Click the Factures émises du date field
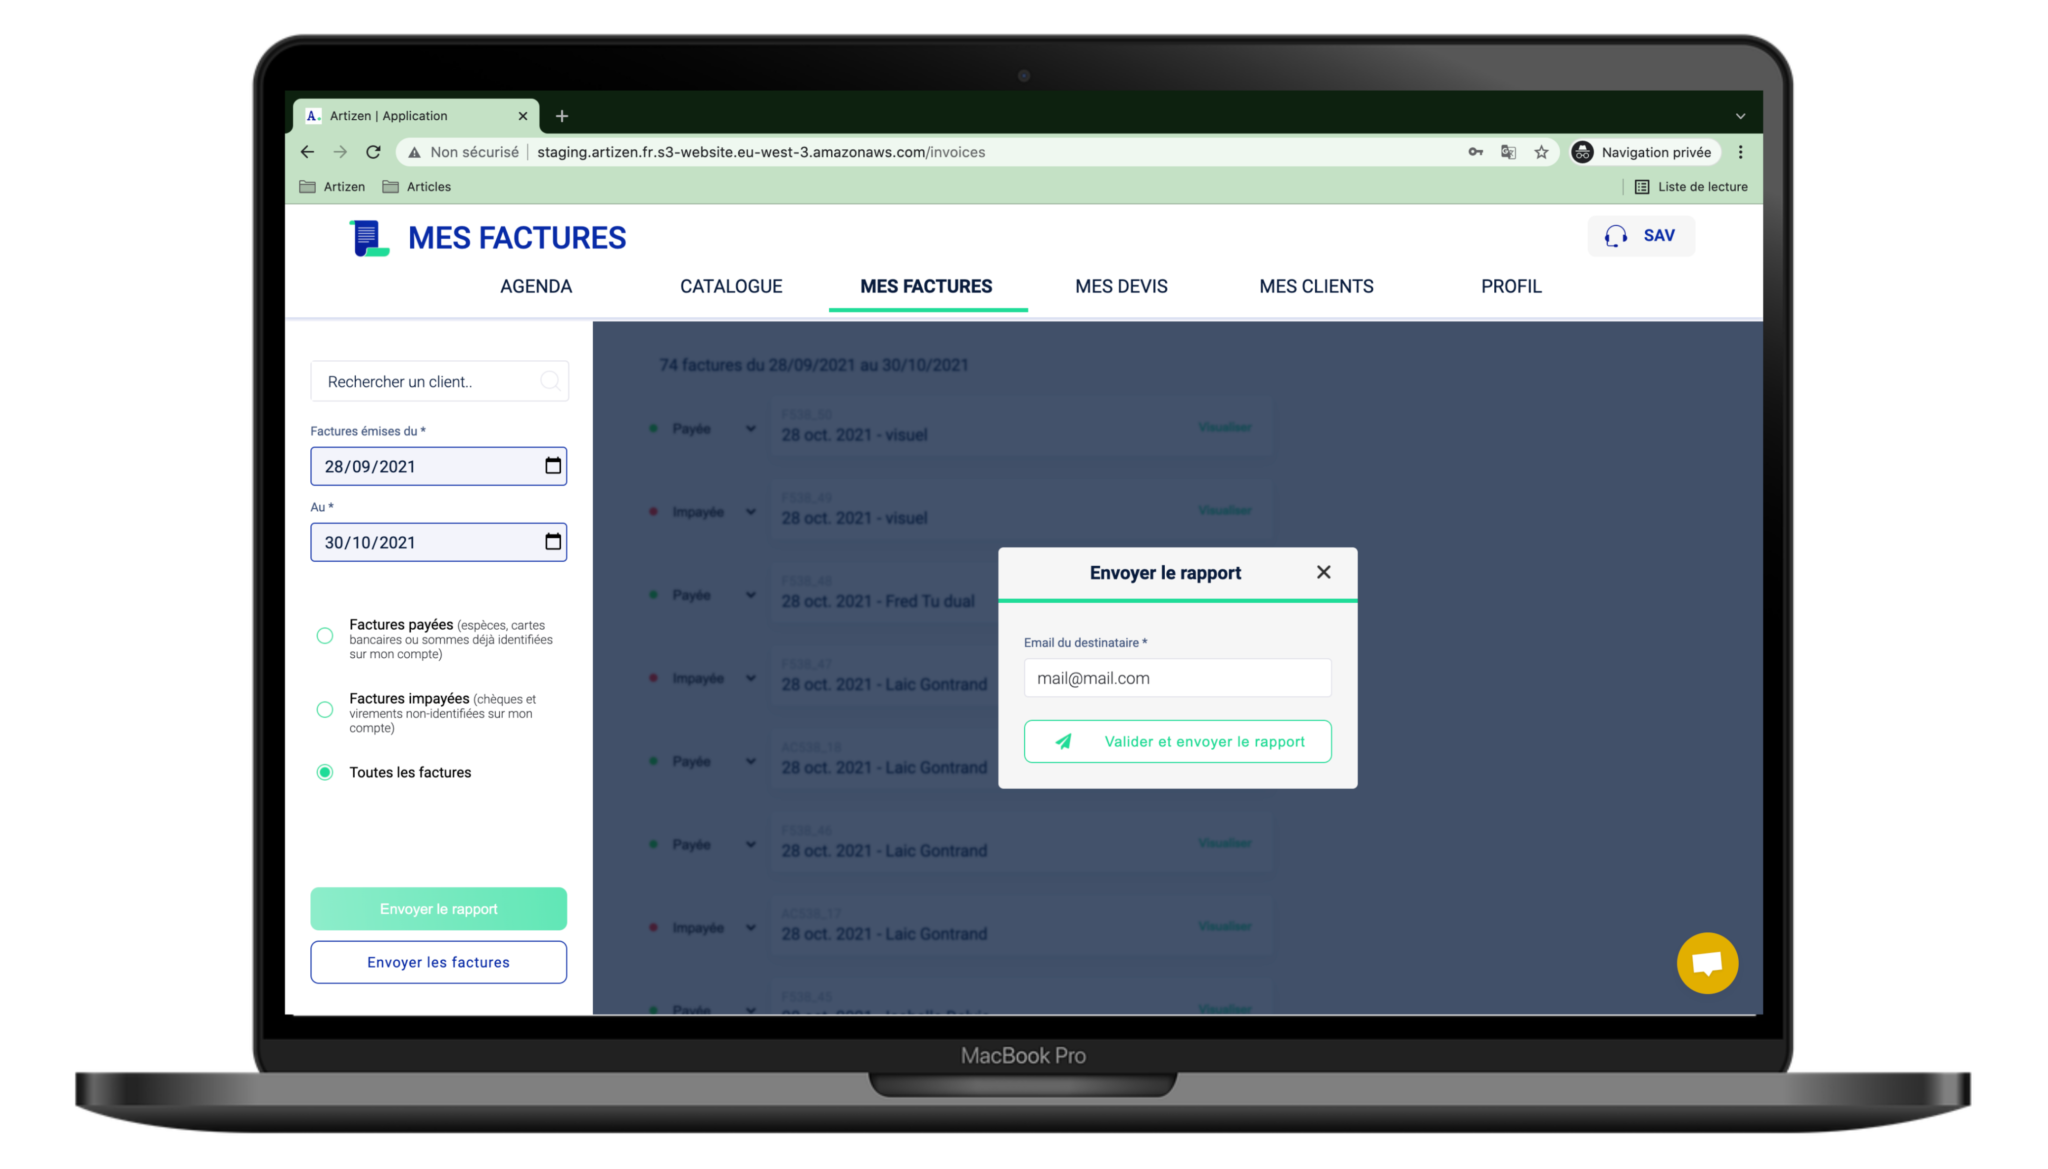The width and height of the screenshot is (2048, 1169). tap(437, 466)
